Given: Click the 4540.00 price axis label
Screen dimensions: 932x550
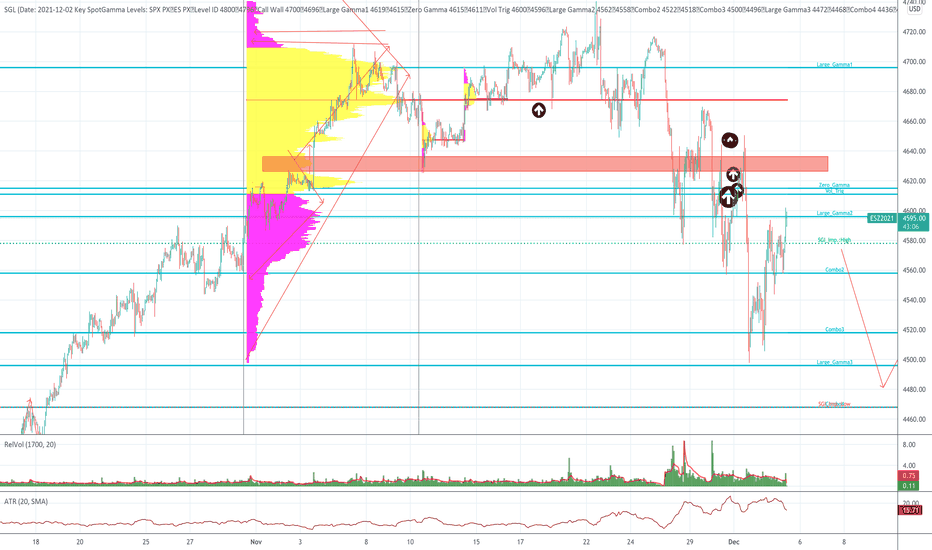Looking at the screenshot, I should (x=914, y=300).
